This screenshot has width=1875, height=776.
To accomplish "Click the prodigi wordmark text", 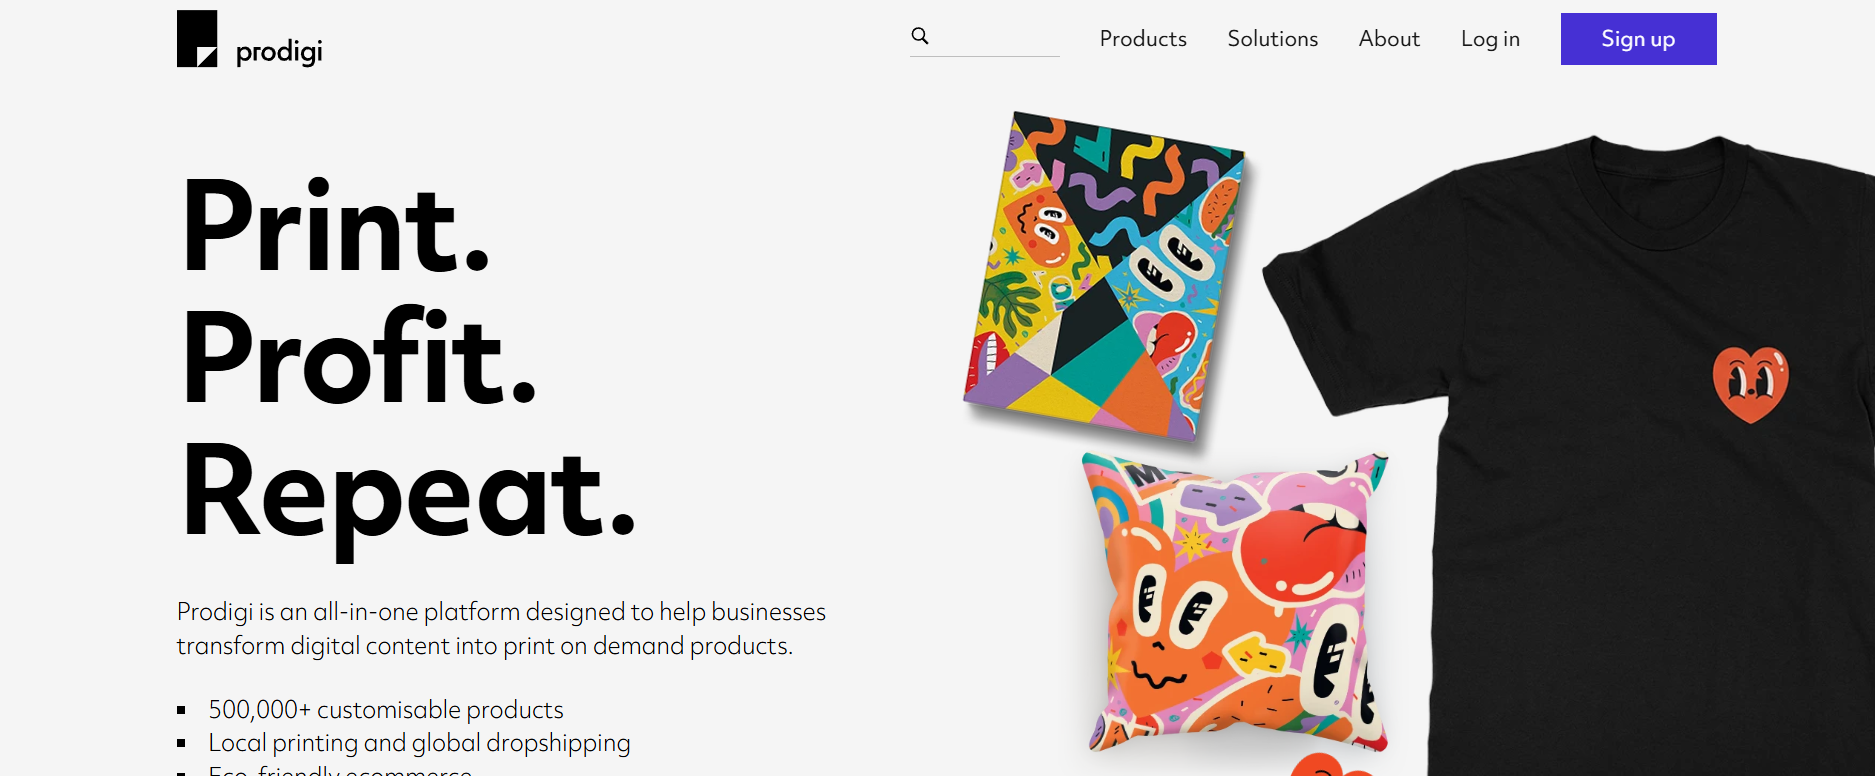I will [279, 52].
